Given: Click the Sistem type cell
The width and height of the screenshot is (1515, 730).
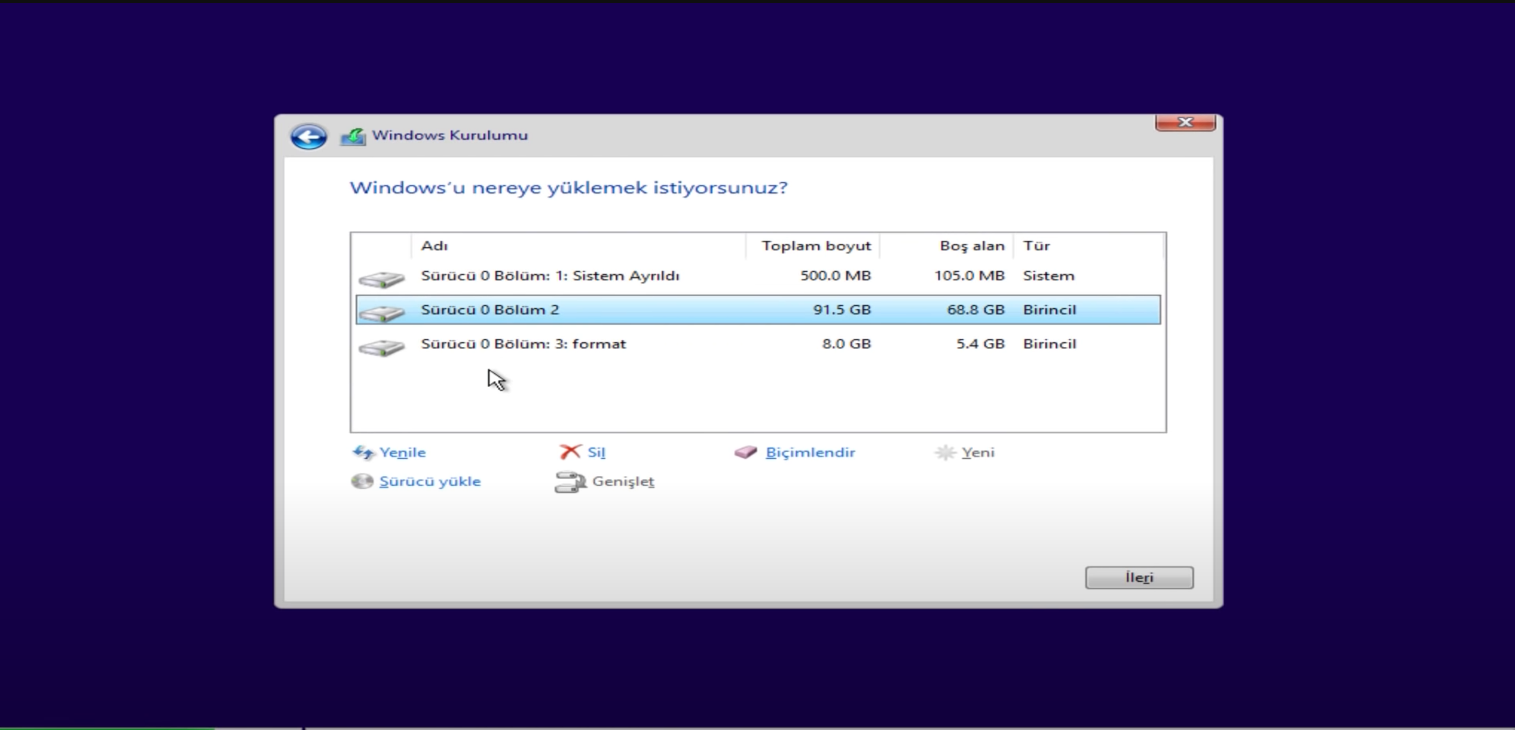Looking at the screenshot, I should (x=1048, y=276).
